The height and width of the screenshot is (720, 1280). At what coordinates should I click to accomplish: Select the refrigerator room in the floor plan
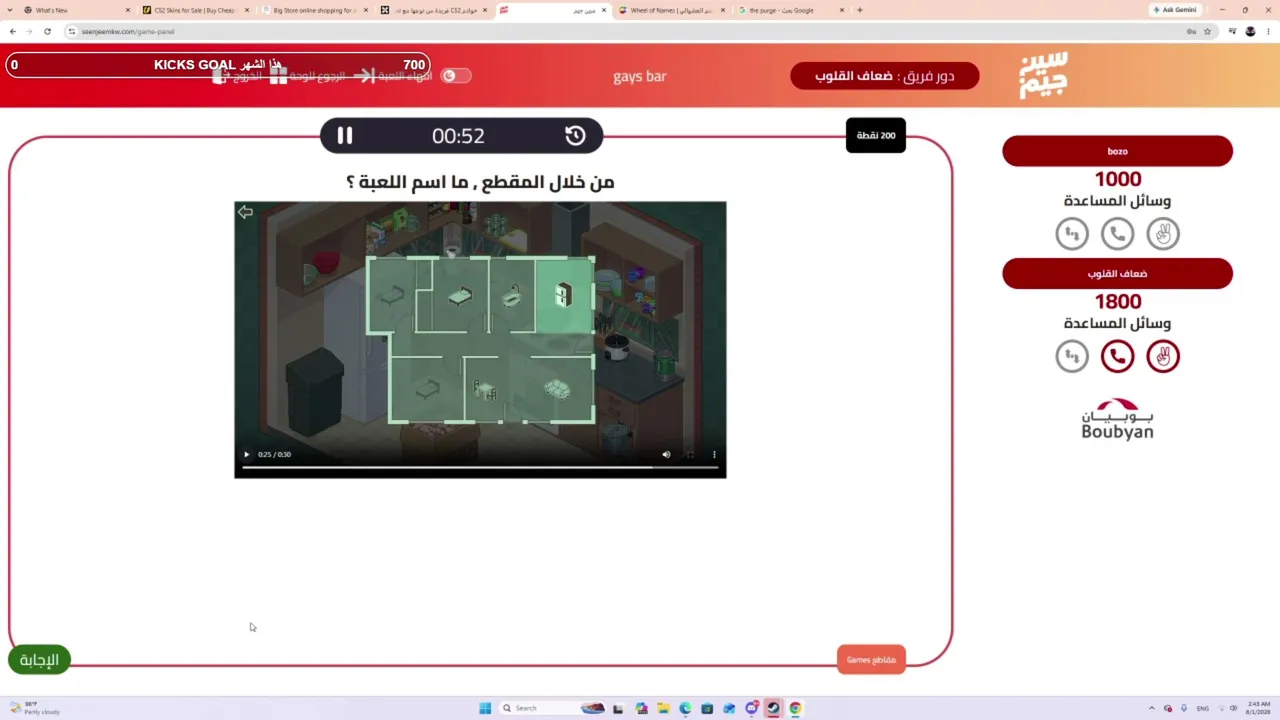tap(564, 294)
